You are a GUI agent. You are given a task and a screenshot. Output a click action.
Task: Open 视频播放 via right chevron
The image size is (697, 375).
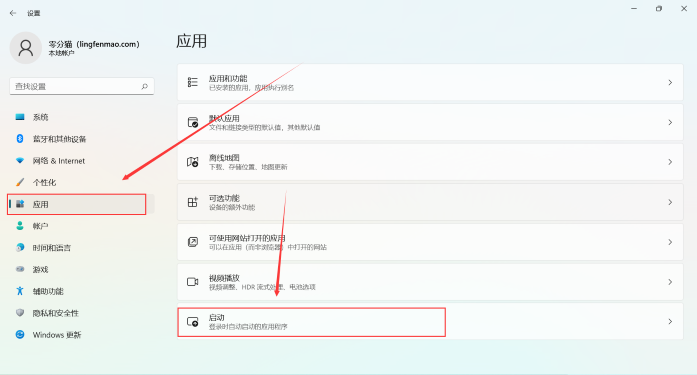pos(670,282)
